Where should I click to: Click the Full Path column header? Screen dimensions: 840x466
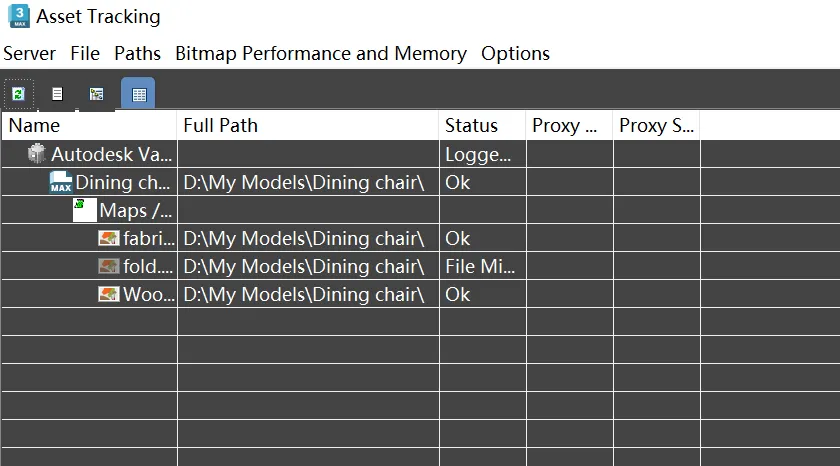[x=308, y=125]
